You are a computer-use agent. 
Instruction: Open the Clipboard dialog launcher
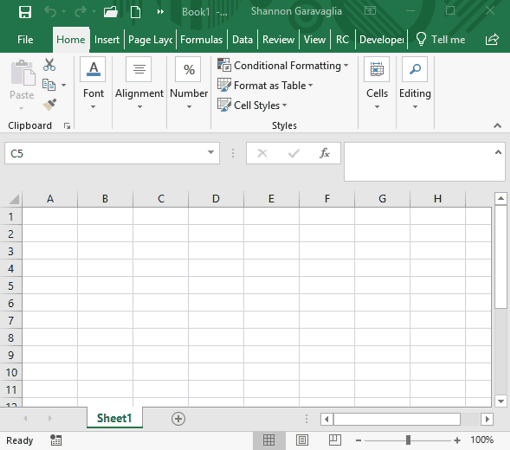[67, 126]
